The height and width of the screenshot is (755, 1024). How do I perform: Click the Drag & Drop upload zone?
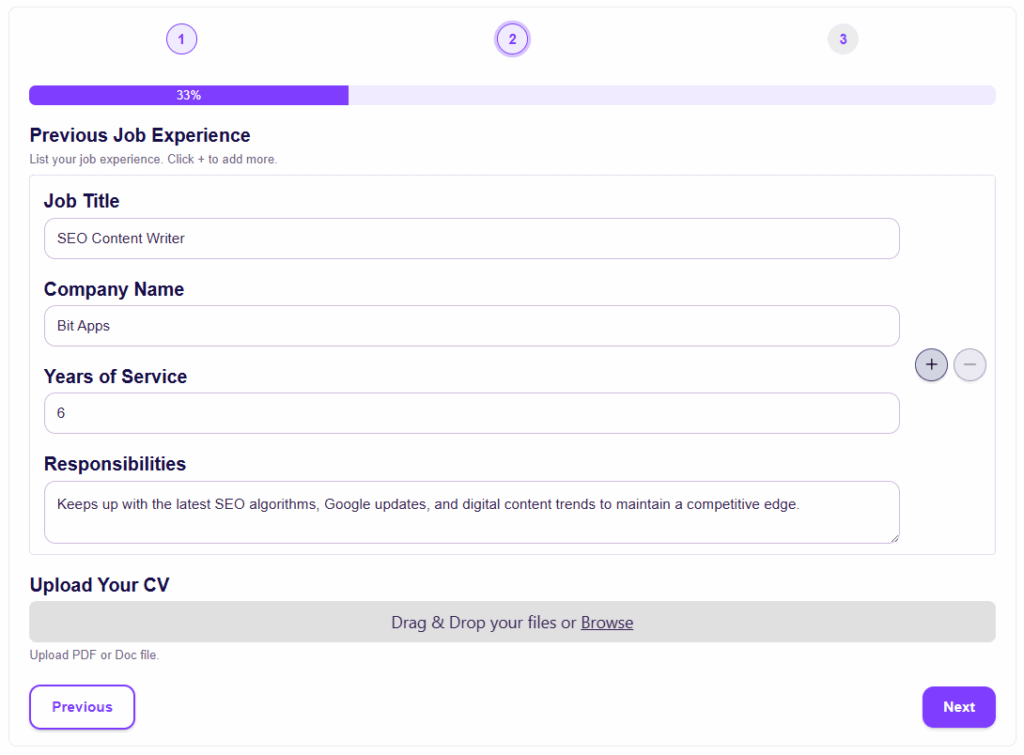[300, 622]
